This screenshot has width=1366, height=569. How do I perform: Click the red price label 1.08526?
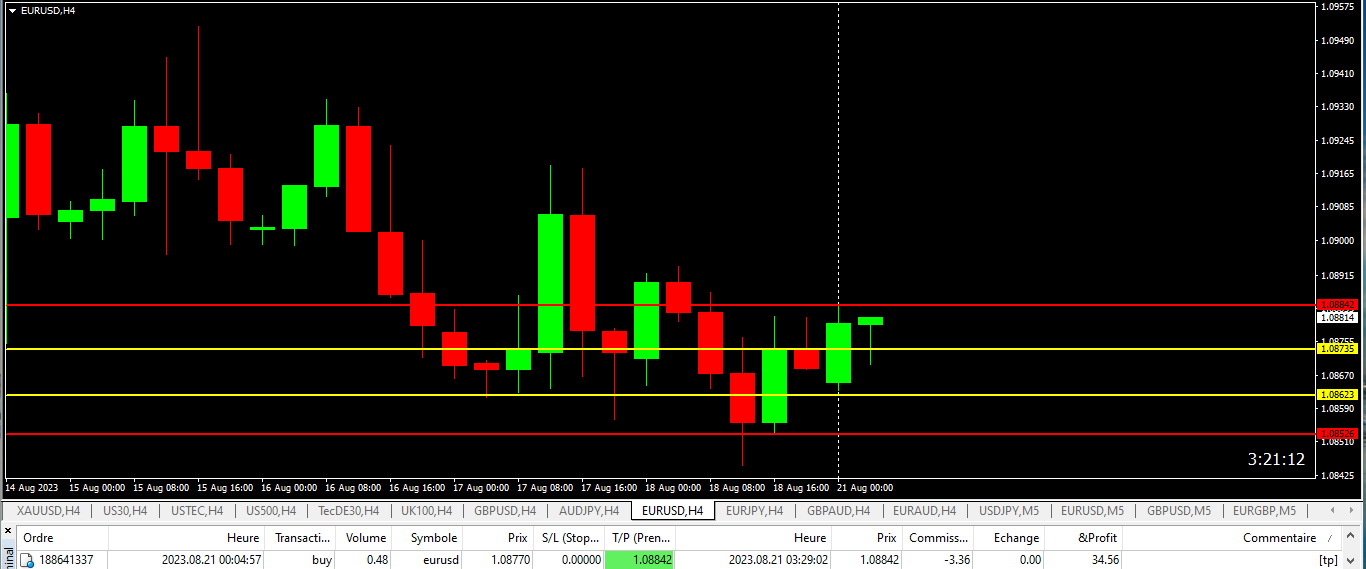(1337, 434)
